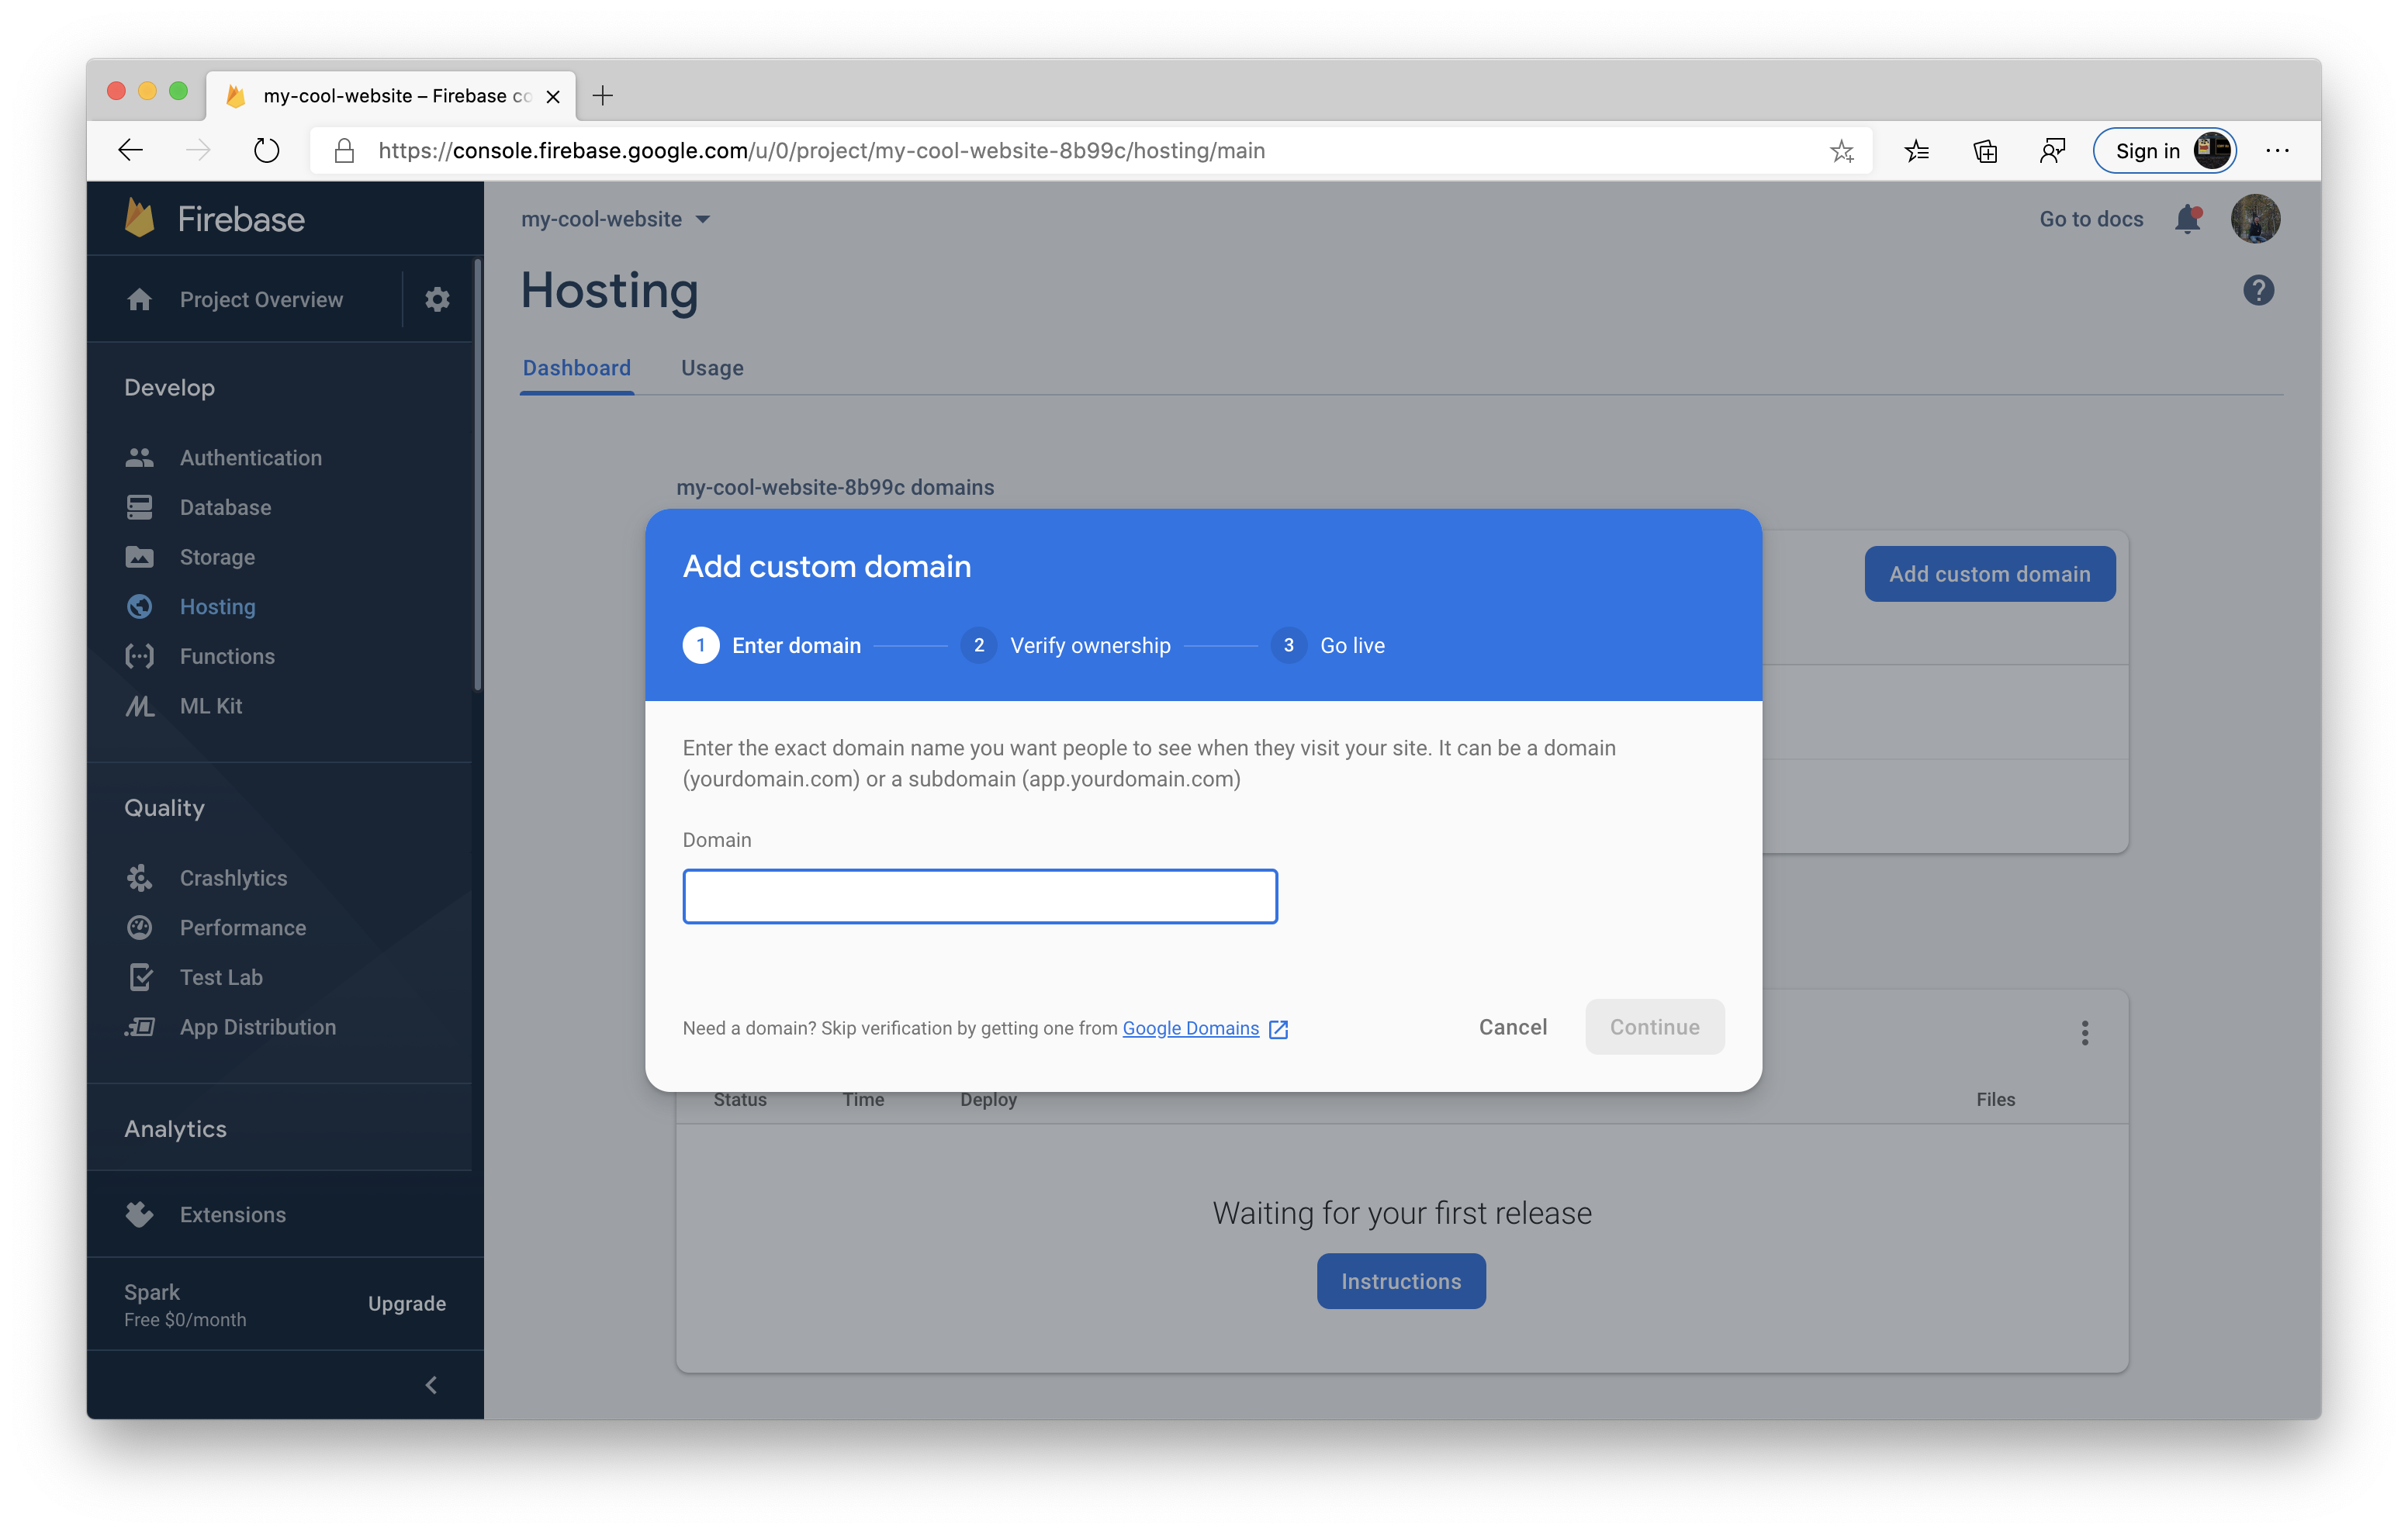Open the Extensions sidebar item

point(232,1214)
